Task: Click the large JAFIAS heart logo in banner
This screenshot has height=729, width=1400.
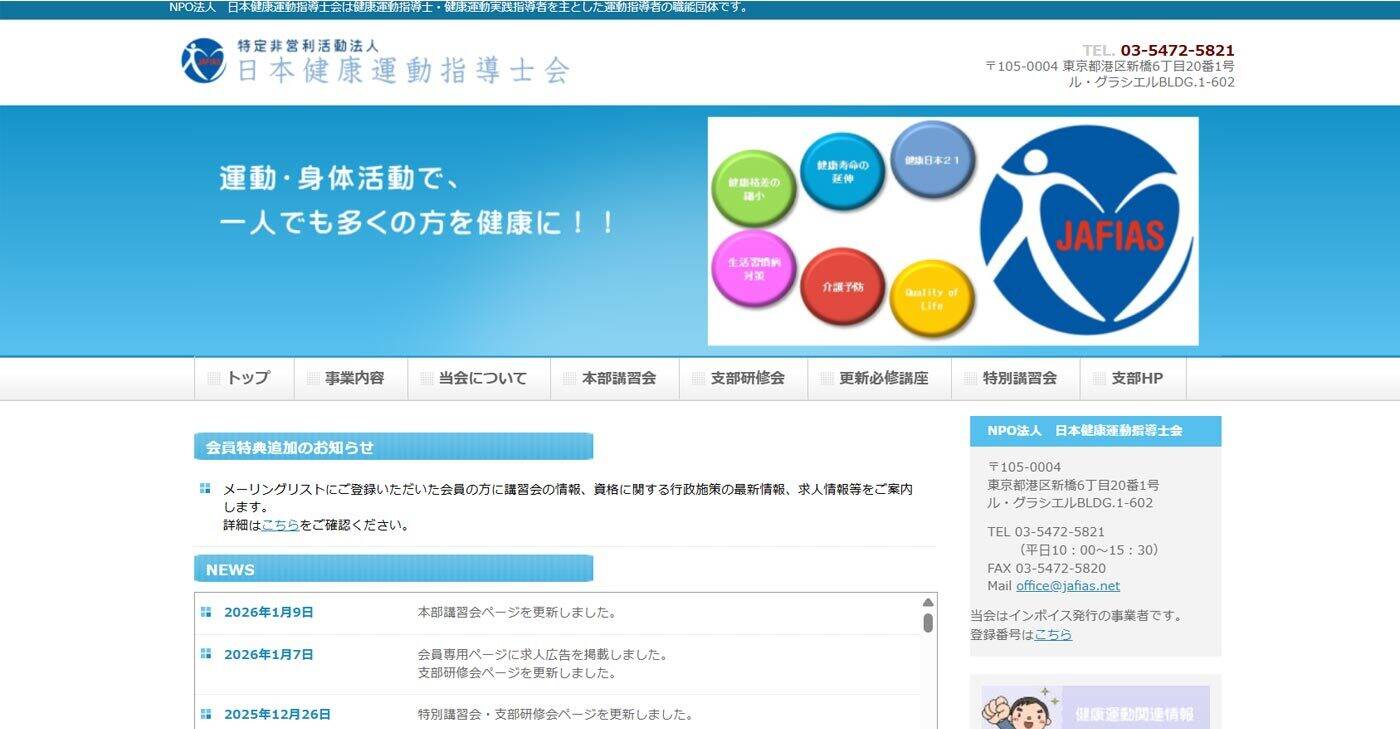Action: [x=1087, y=232]
